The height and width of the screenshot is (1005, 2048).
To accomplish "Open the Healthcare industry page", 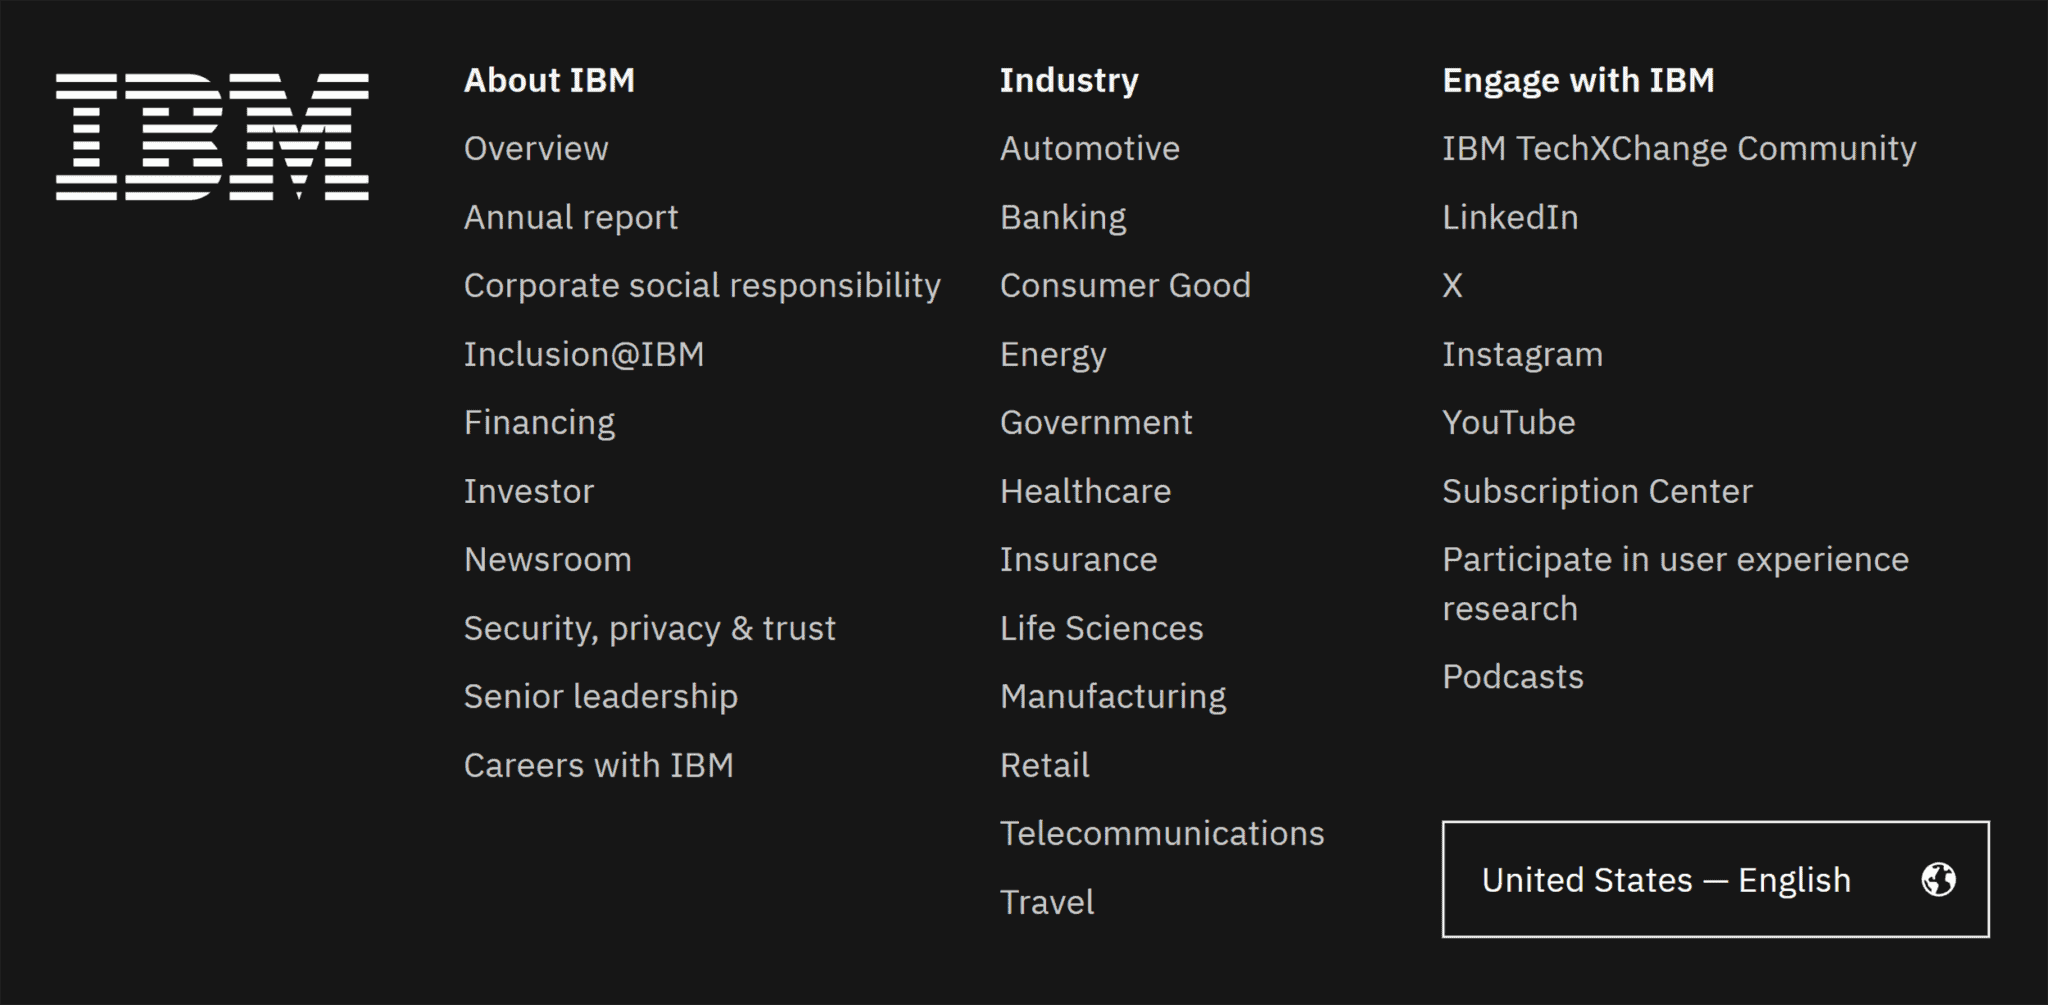I will coord(1086,490).
